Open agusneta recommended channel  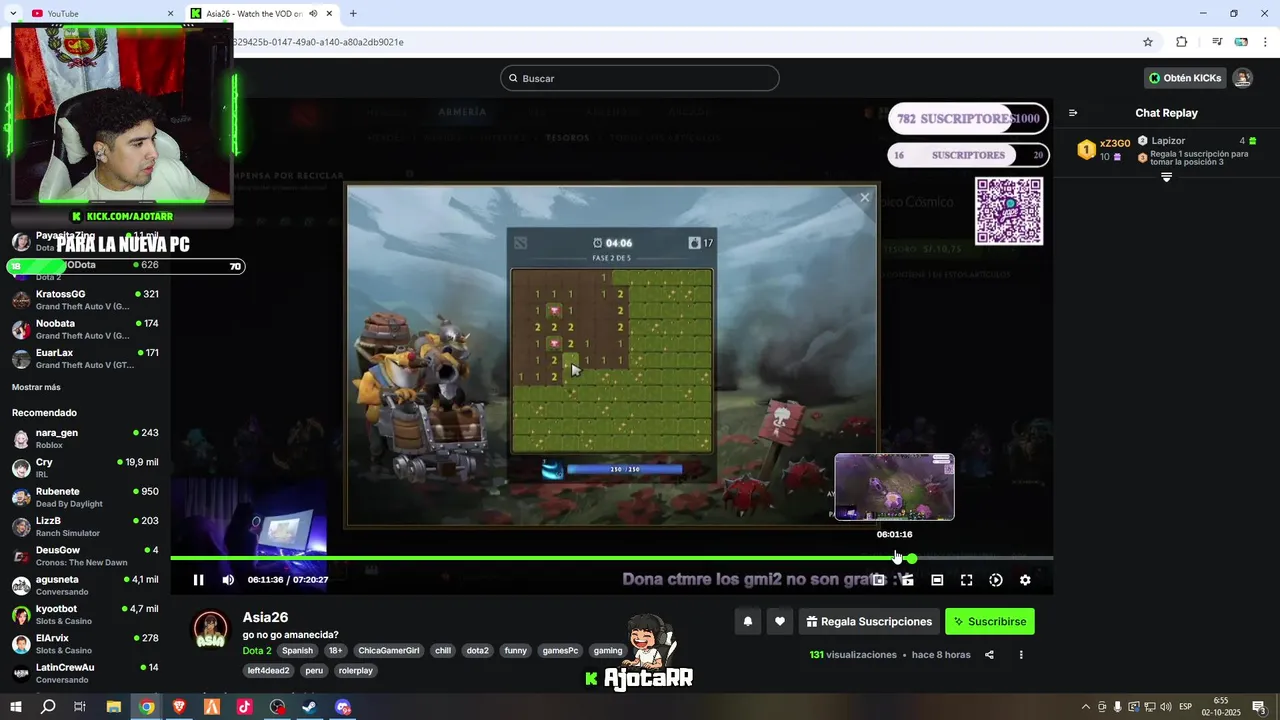85,585
